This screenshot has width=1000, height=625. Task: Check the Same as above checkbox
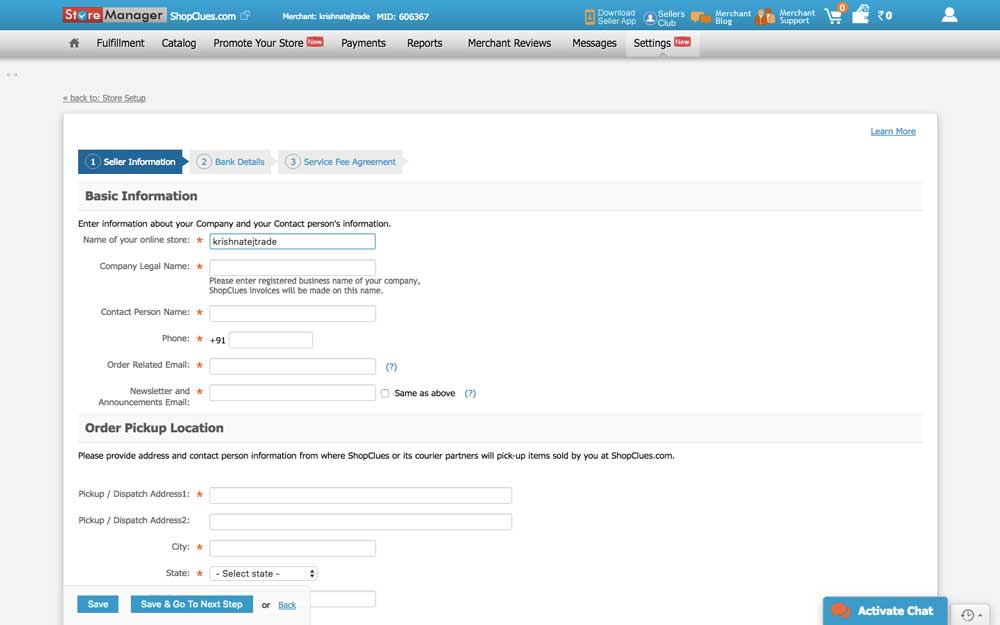tap(385, 393)
